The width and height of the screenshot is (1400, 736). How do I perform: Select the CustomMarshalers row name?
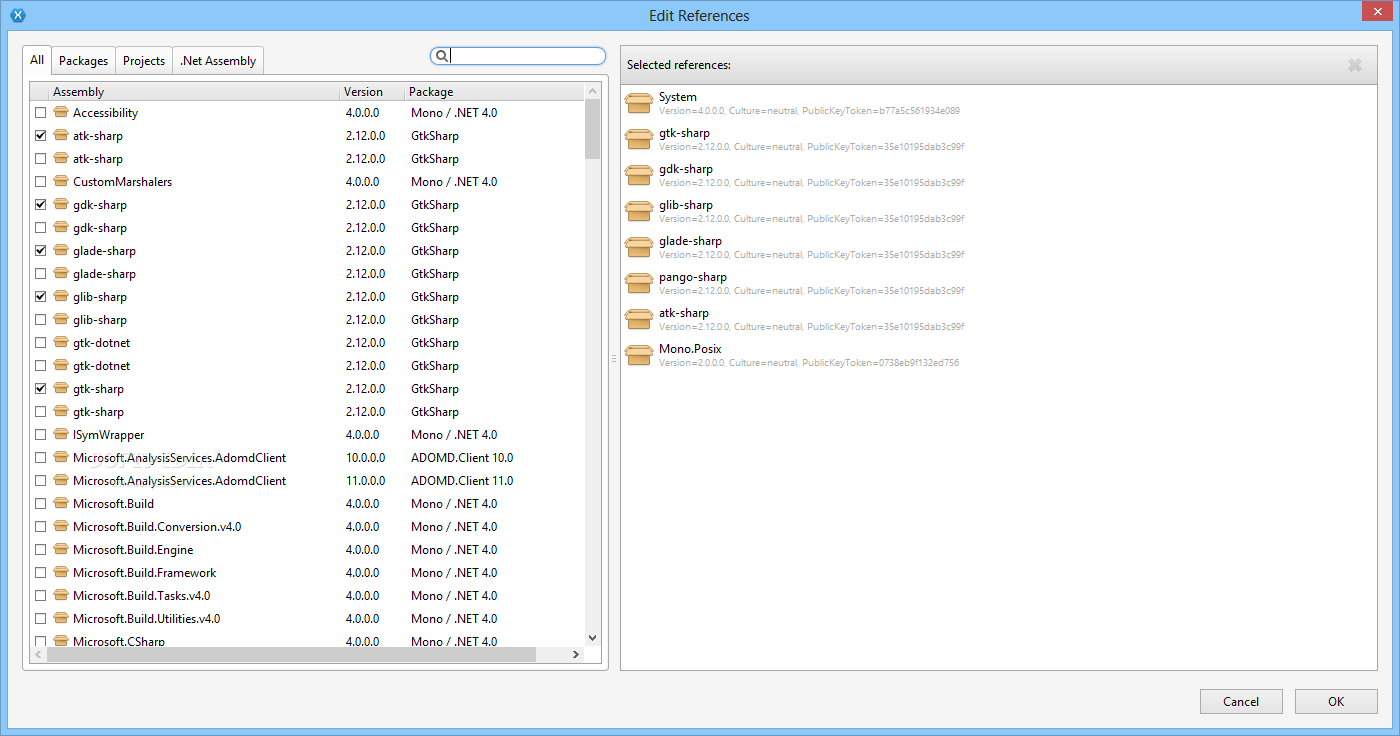pos(122,182)
